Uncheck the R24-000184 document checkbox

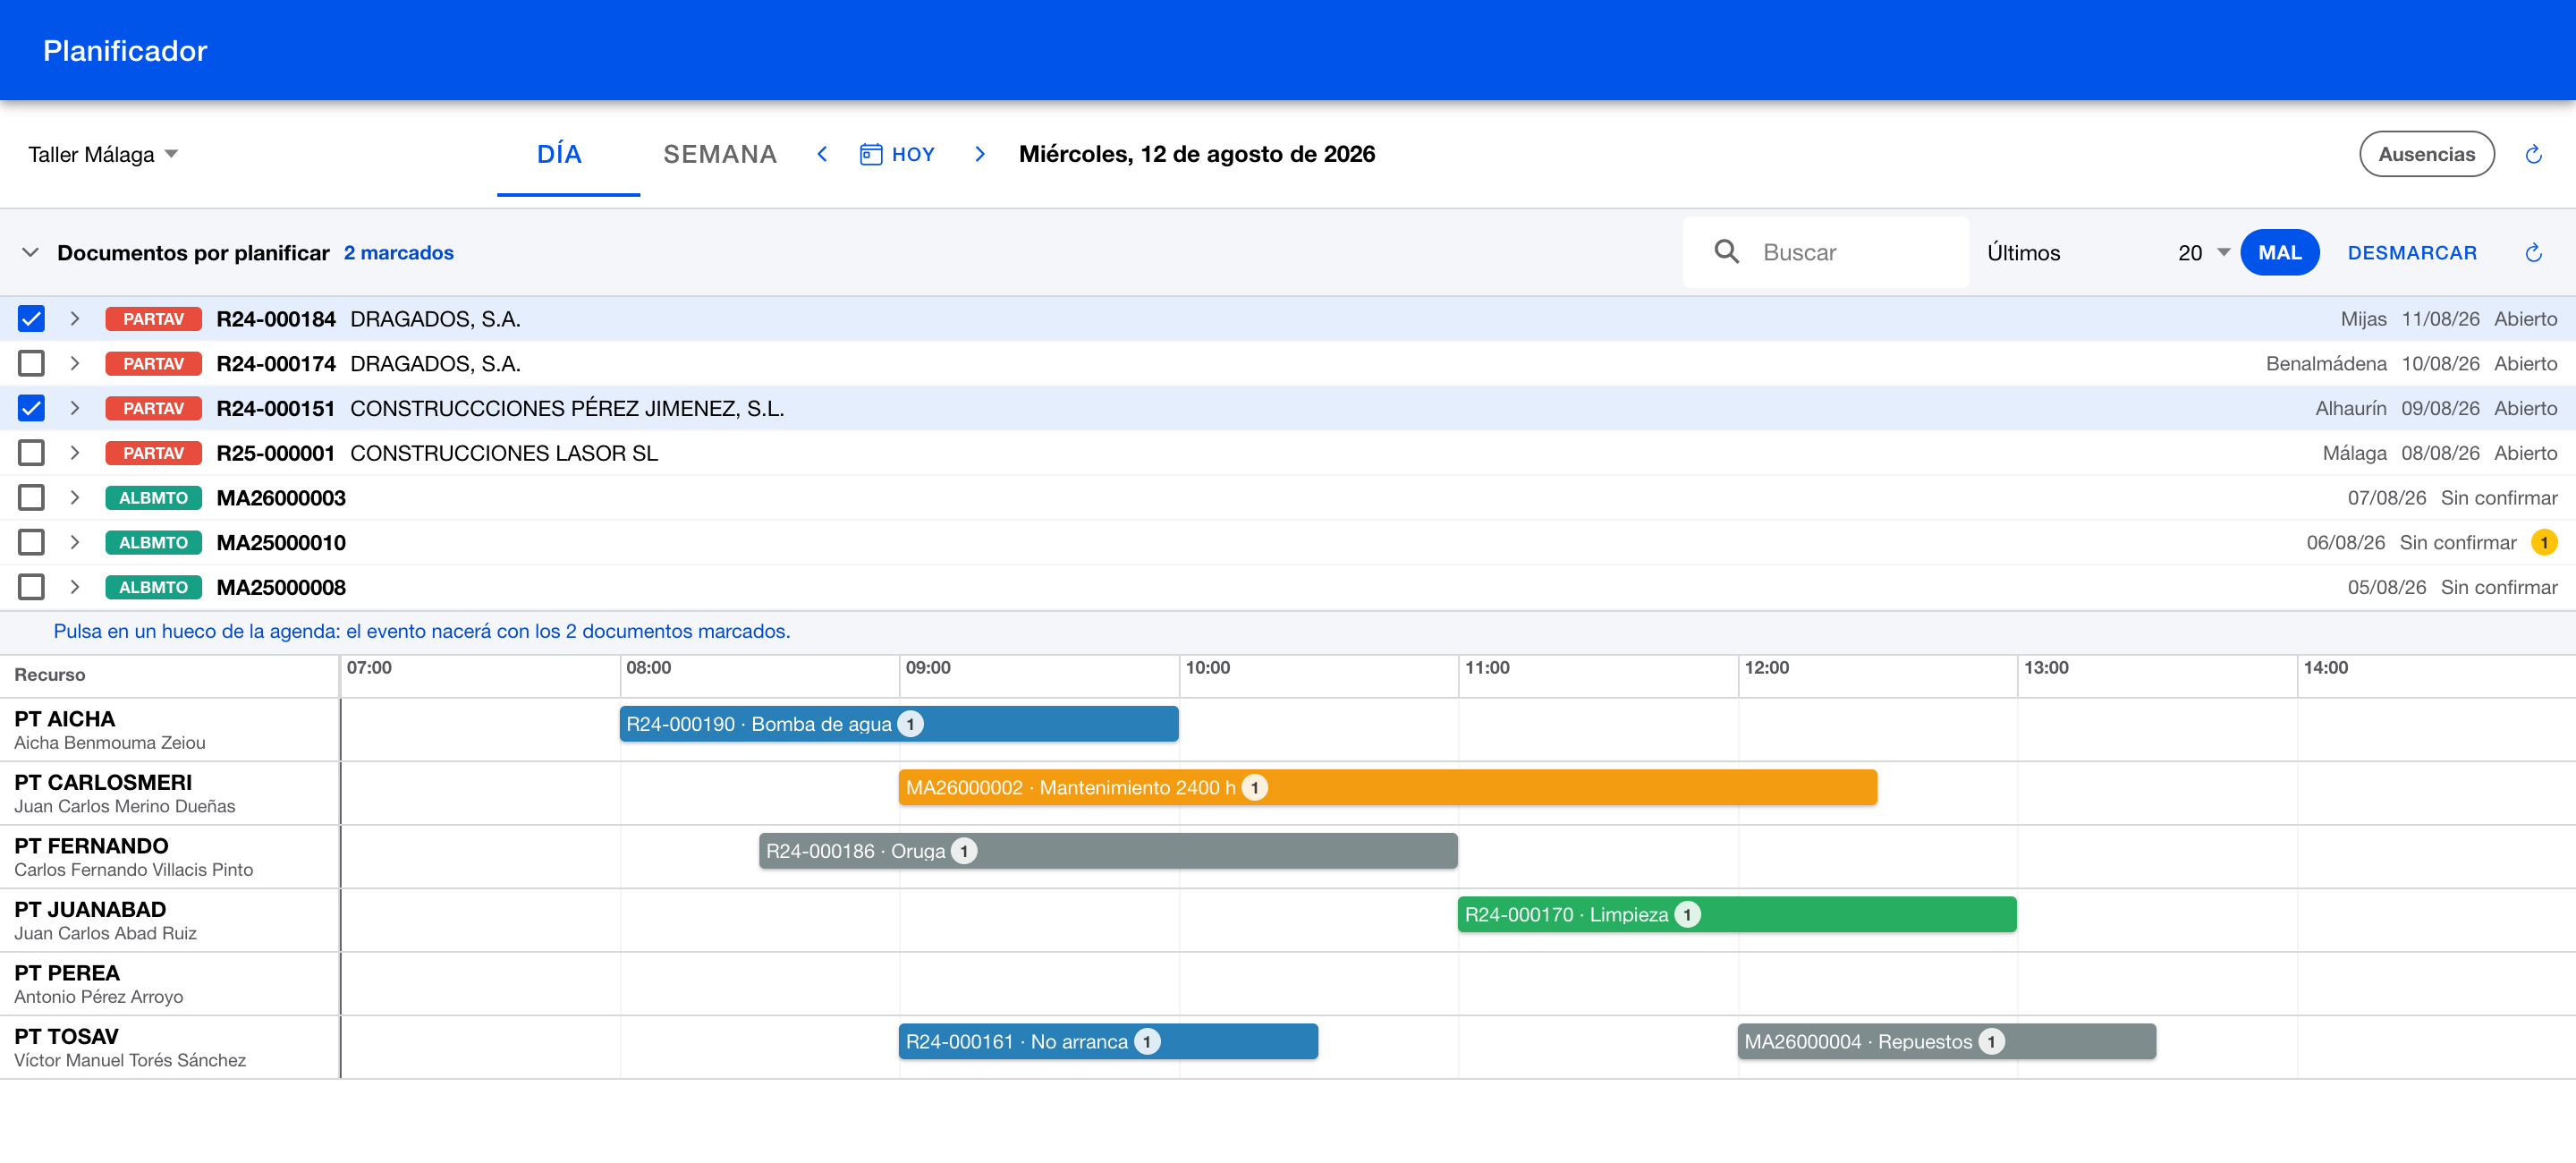pyautogui.click(x=31, y=319)
